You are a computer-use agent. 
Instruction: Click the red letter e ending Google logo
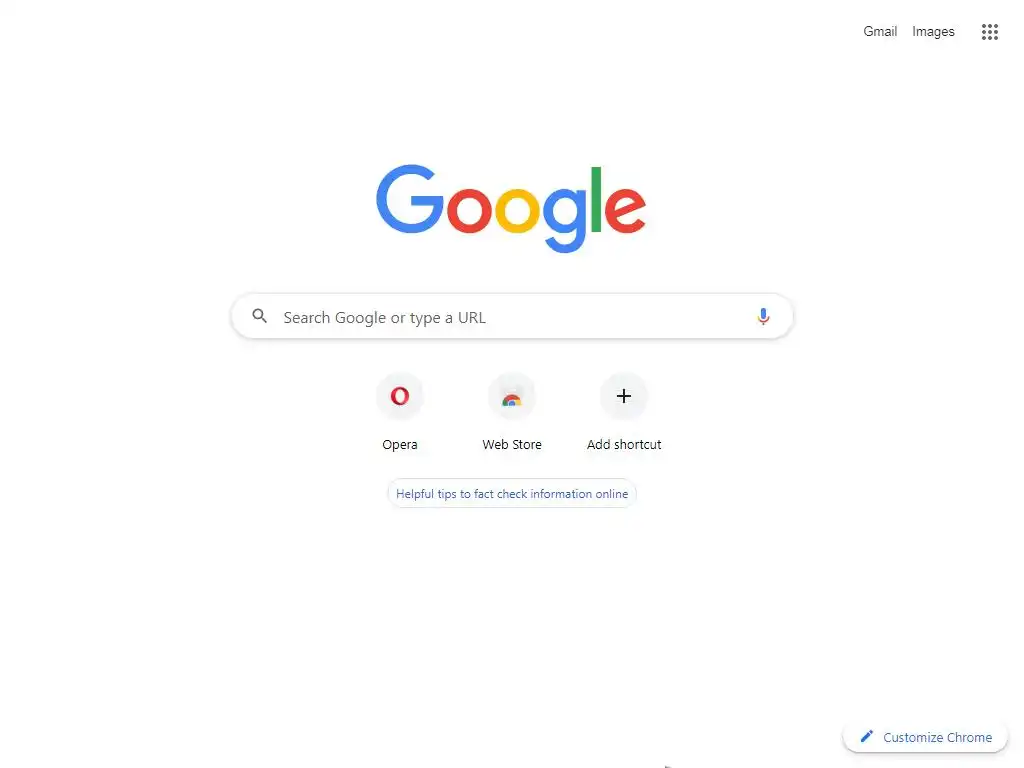625,209
